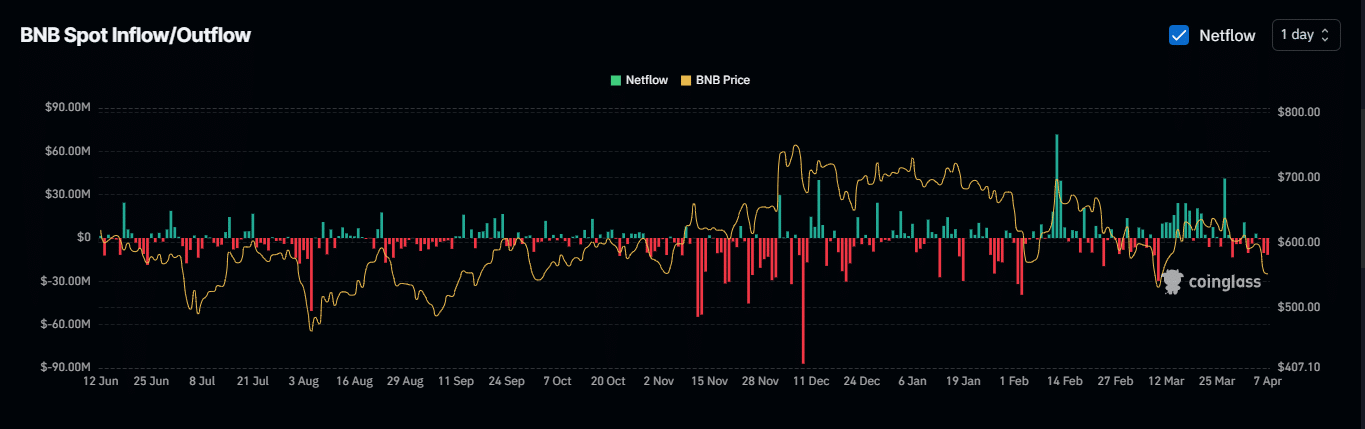Viewport: 1365px width, 429px height.
Task: Click the $800.00 price axis label
Action: [x=1299, y=112]
